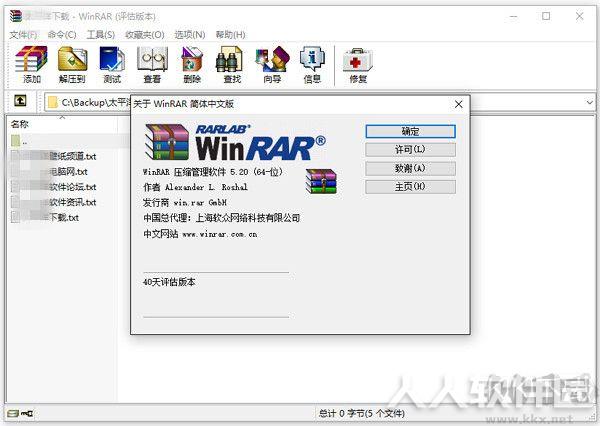Click the key icon in status bar
Screen dimensions: 600x426
coord(27,413)
